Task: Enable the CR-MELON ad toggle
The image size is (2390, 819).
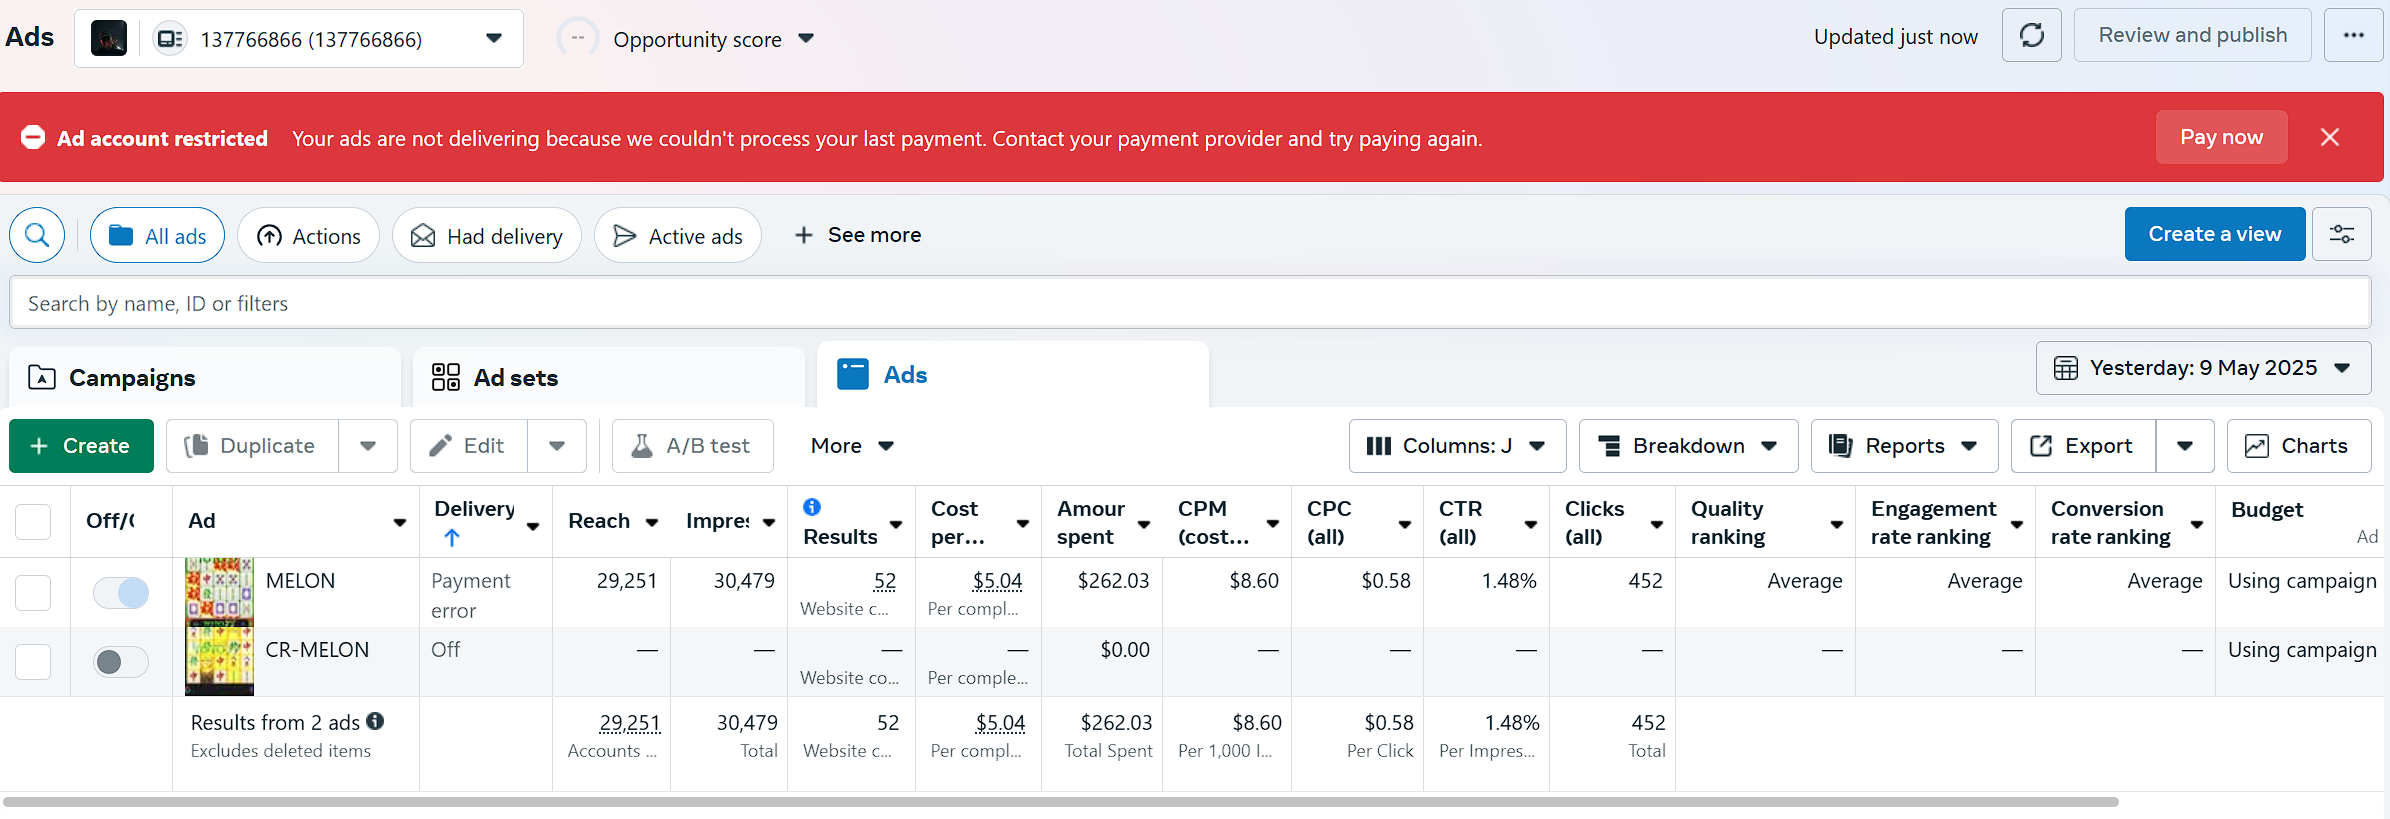Action: [x=121, y=662]
